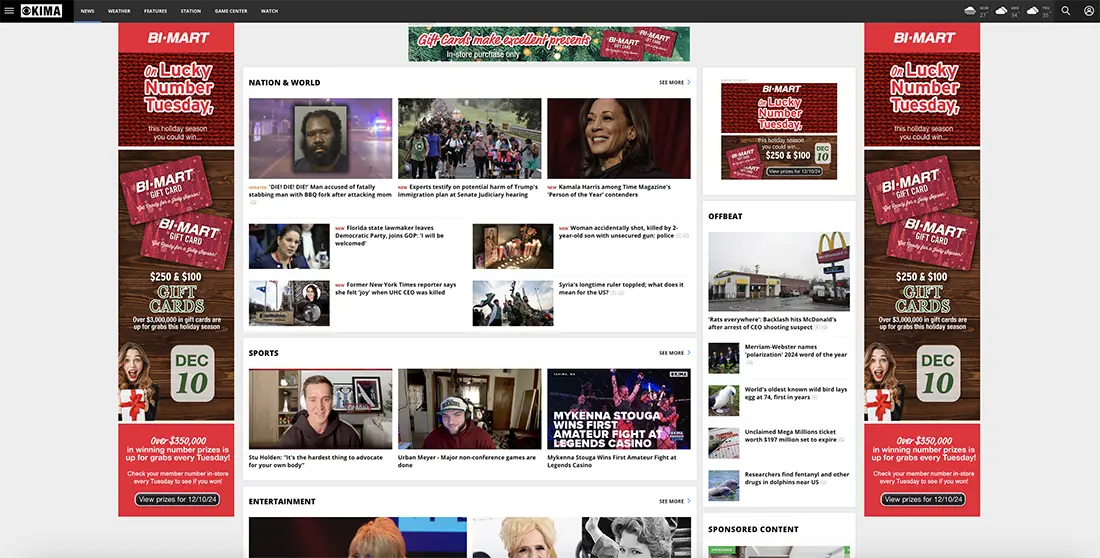Click 'View prizes for 12/10/24' in sidebar box ad

click(793, 171)
